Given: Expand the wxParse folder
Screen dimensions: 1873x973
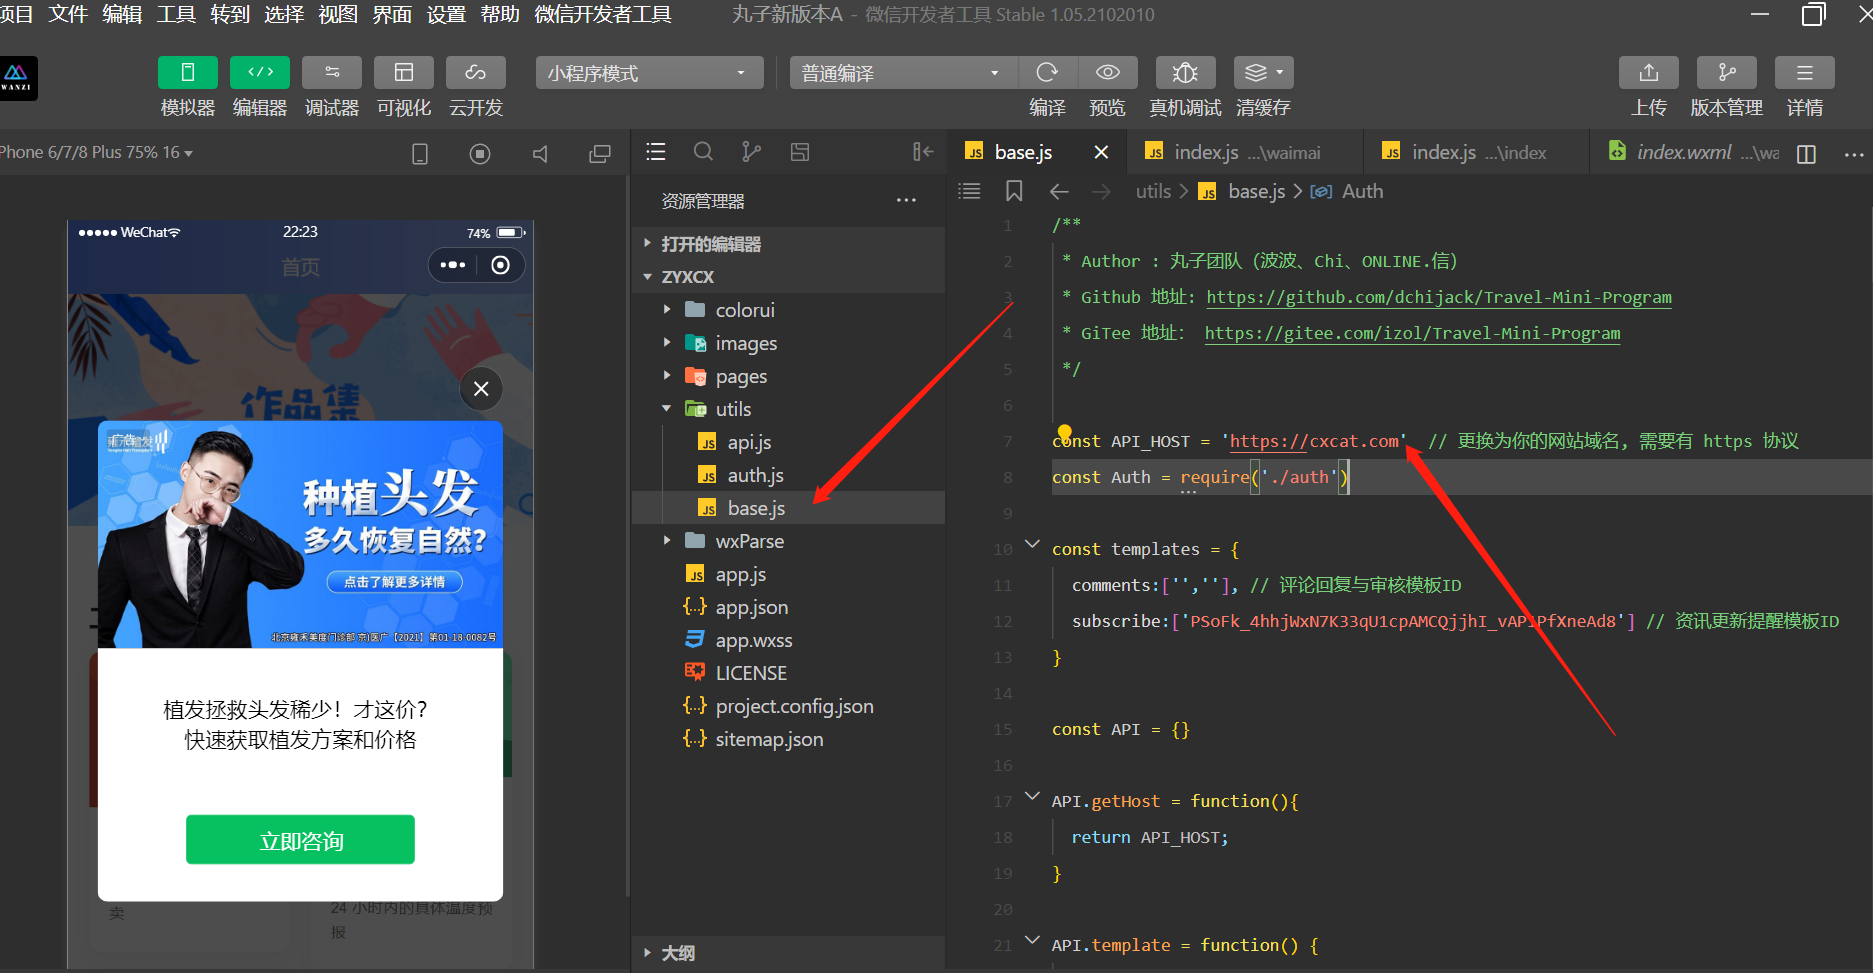Looking at the screenshot, I should pyautogui.click(x=788, y=541).
